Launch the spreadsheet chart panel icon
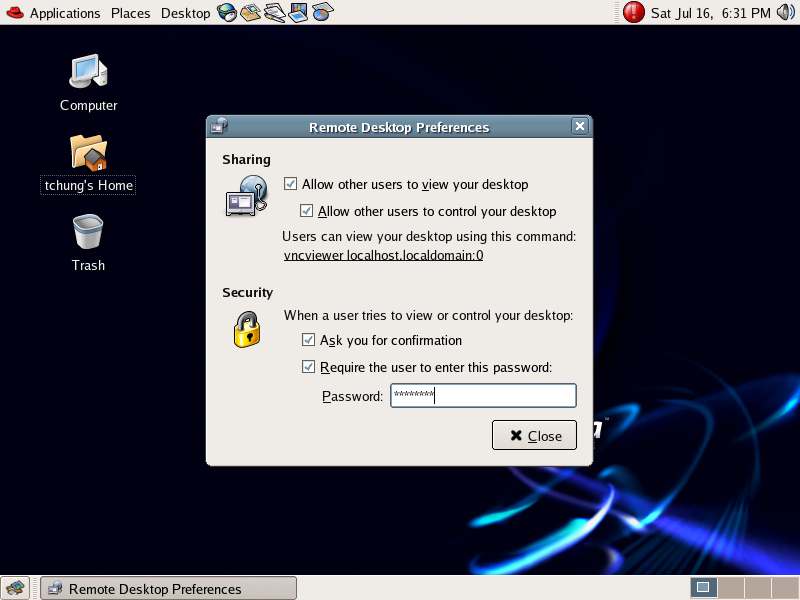The width and height of the screenshot is (800, 600). 322,12
